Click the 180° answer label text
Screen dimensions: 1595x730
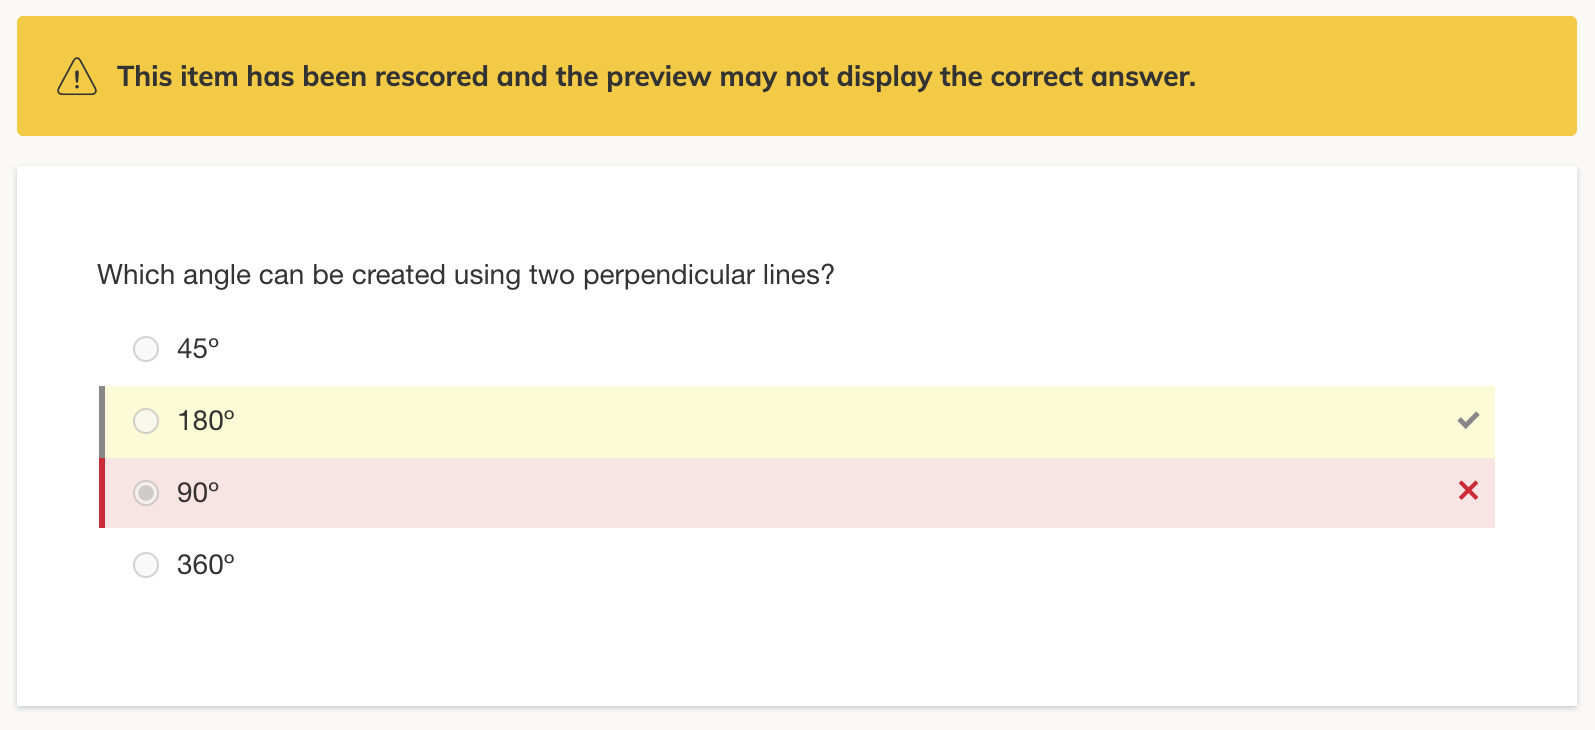[x=206, y=421]
